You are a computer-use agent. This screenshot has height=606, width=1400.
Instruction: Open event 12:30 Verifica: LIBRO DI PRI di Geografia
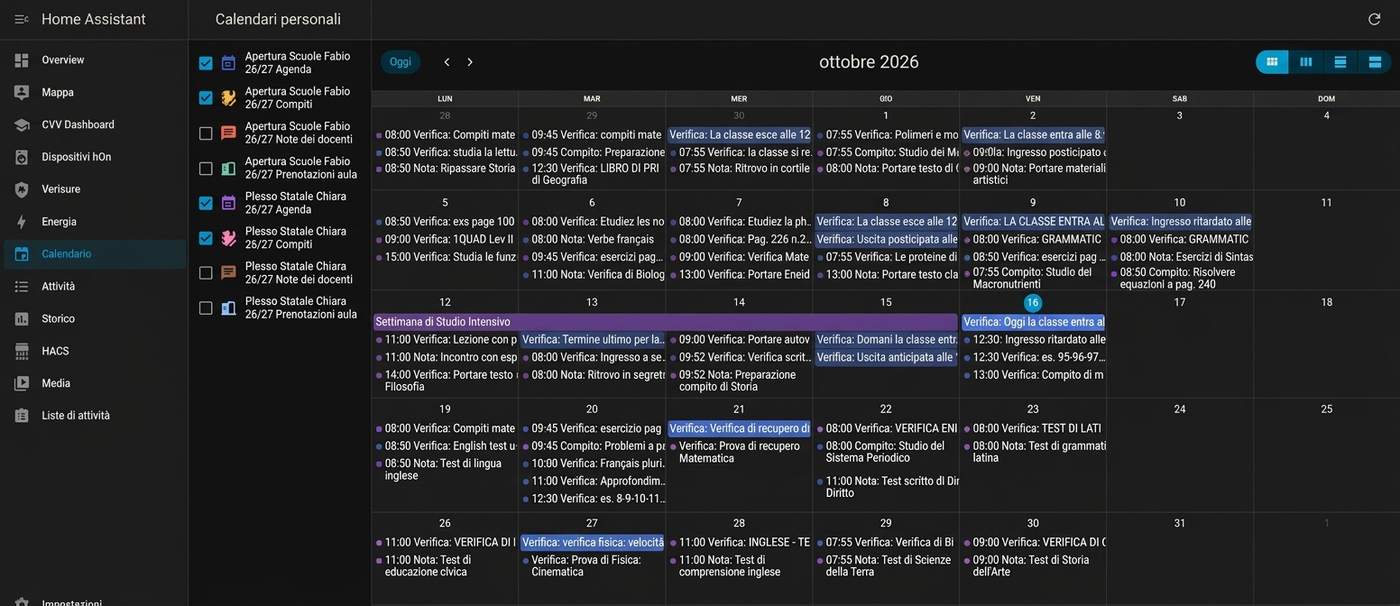(592, 175)
